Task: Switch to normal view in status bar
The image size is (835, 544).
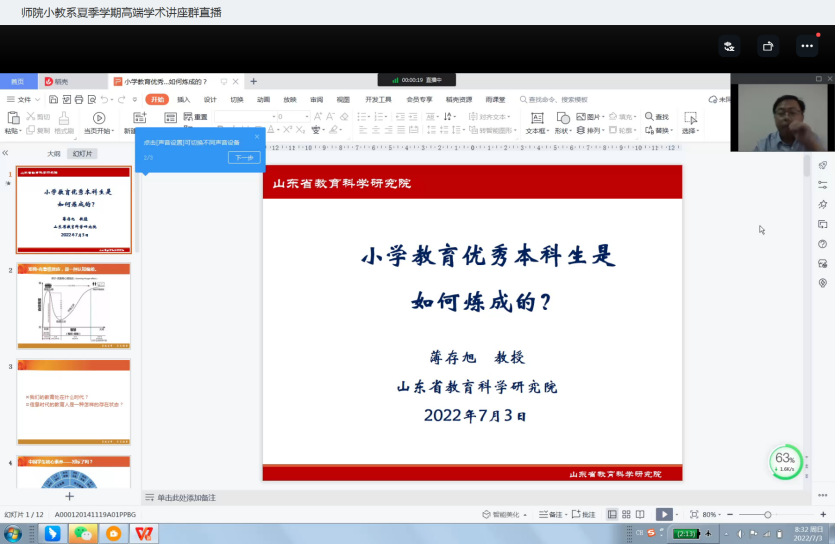Action: (612, 514)
